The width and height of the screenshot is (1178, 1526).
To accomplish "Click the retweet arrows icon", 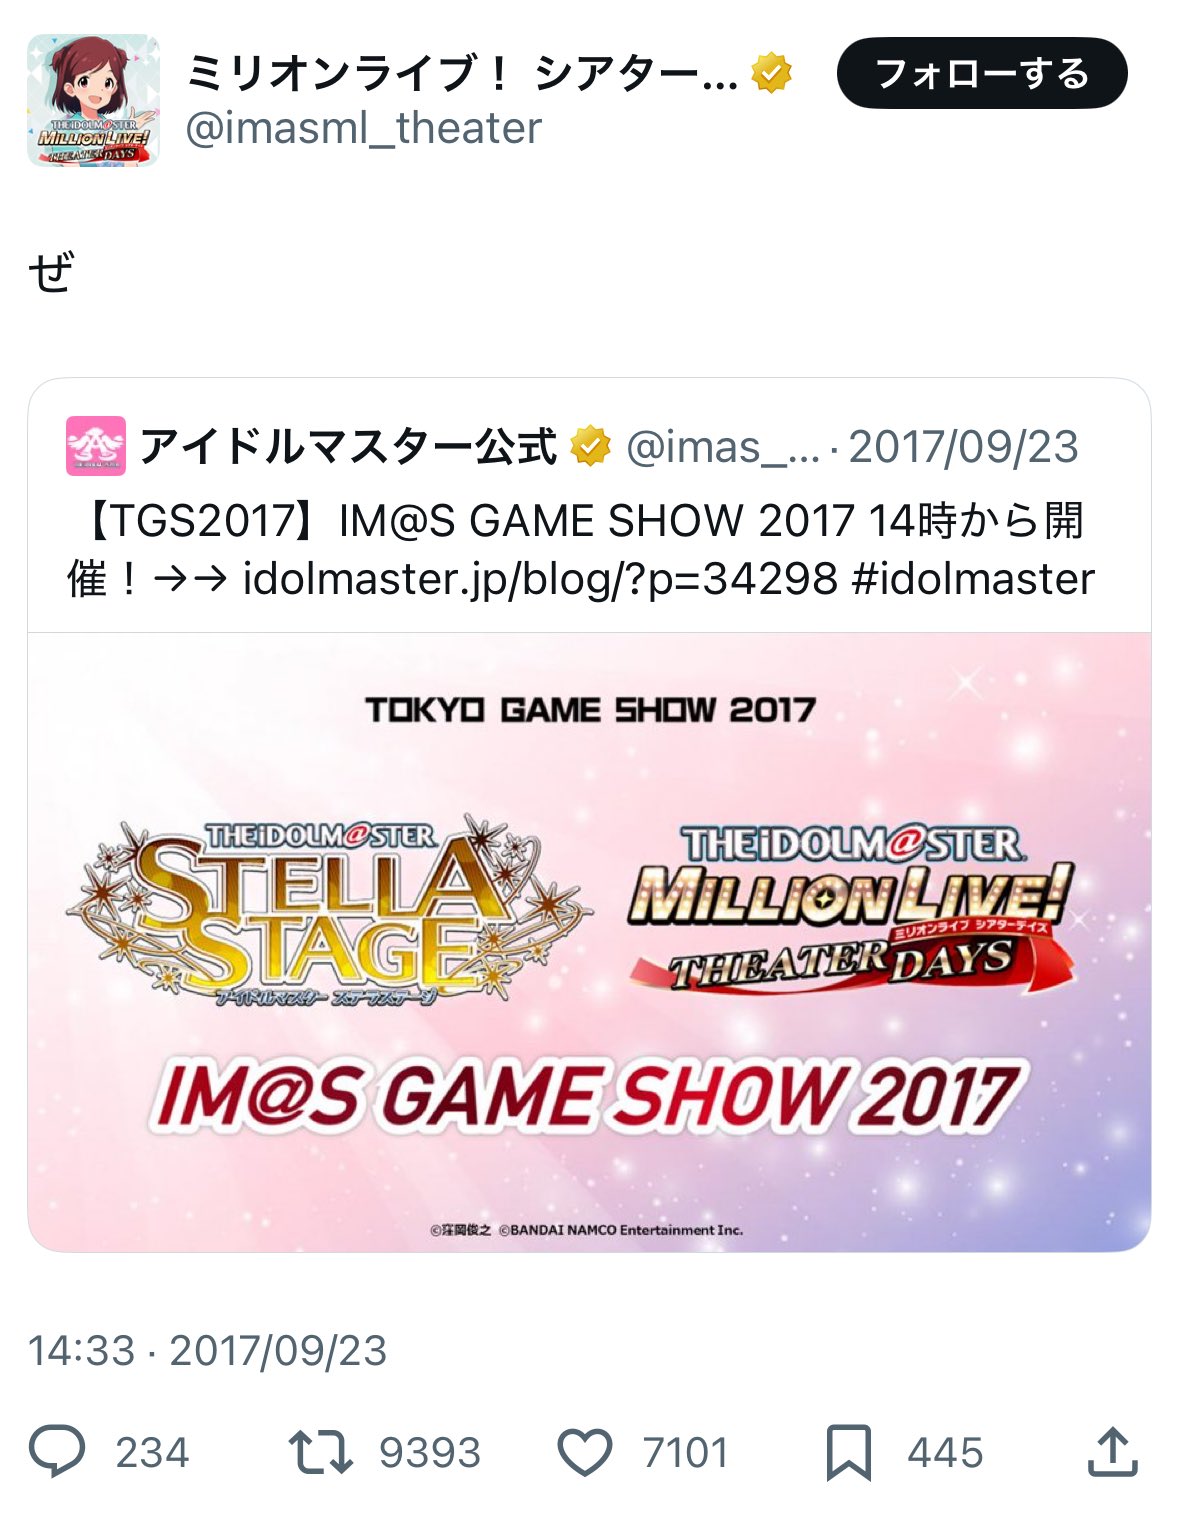I will coord(320,1453).
